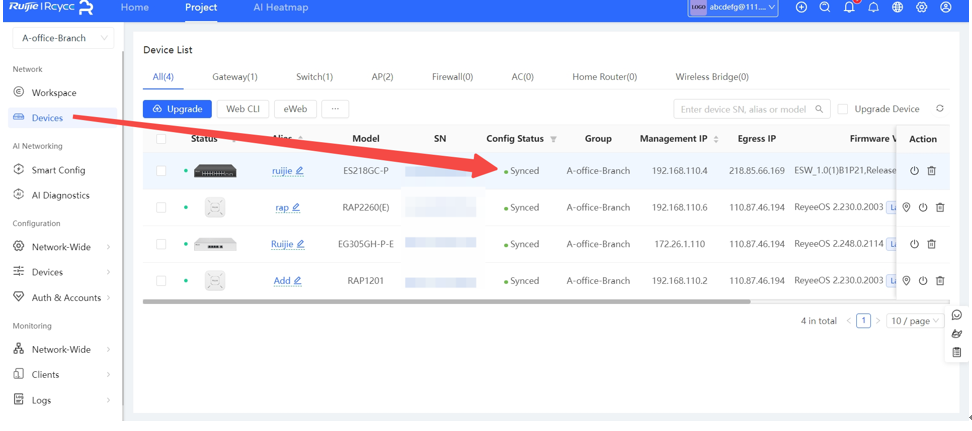Open the user profile icon

pyautogui.click(x=945, y=7)
